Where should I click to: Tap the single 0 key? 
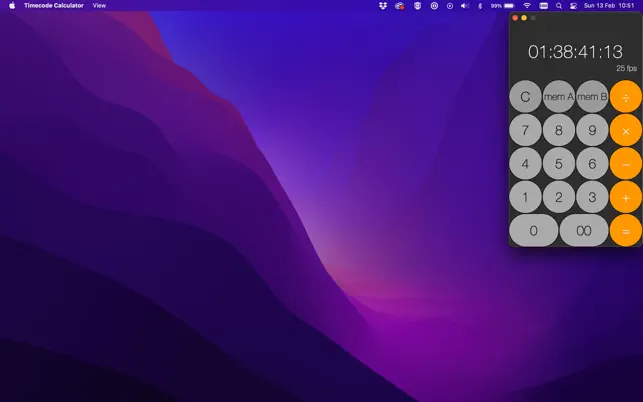point(534,231)
